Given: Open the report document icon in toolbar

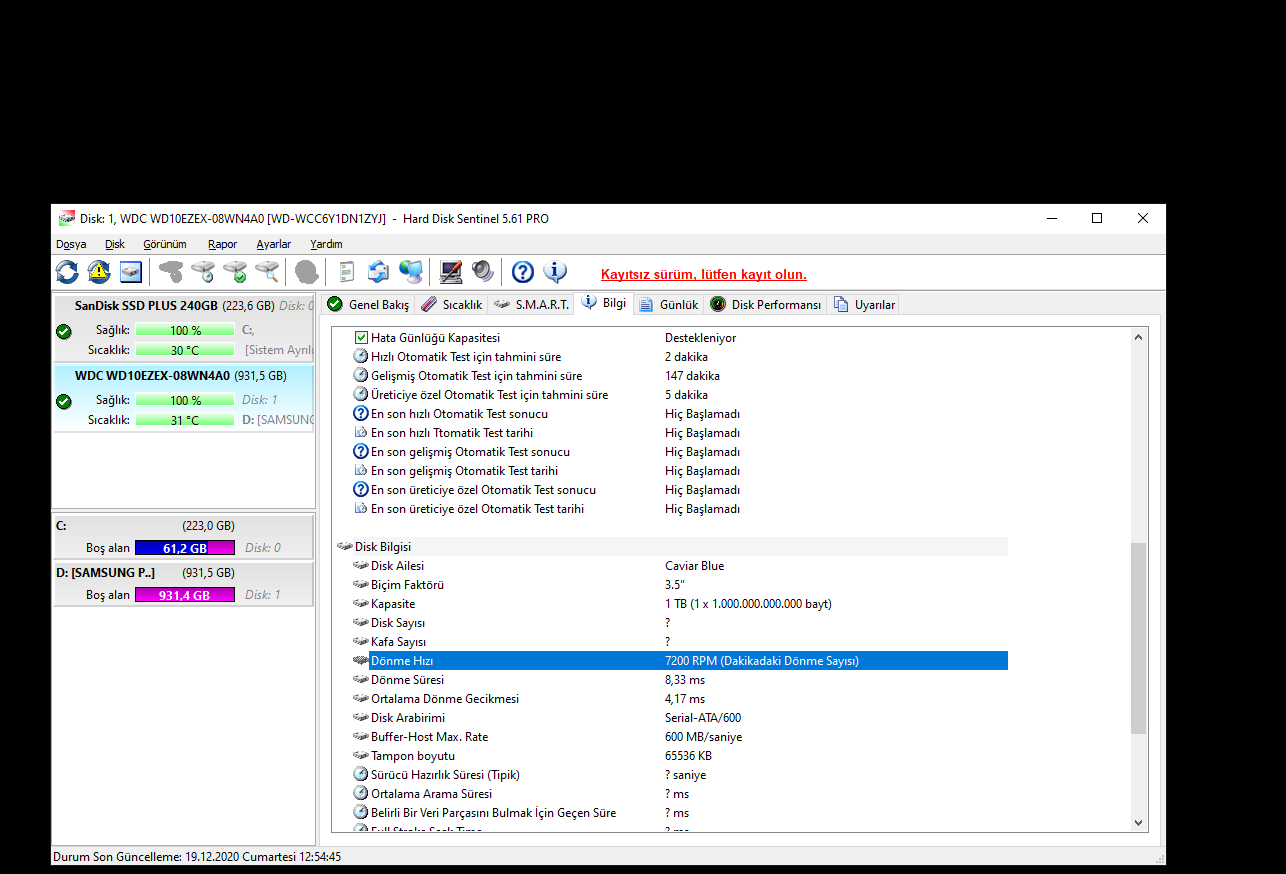Looking at the screenshot, I should coord(347,271).
